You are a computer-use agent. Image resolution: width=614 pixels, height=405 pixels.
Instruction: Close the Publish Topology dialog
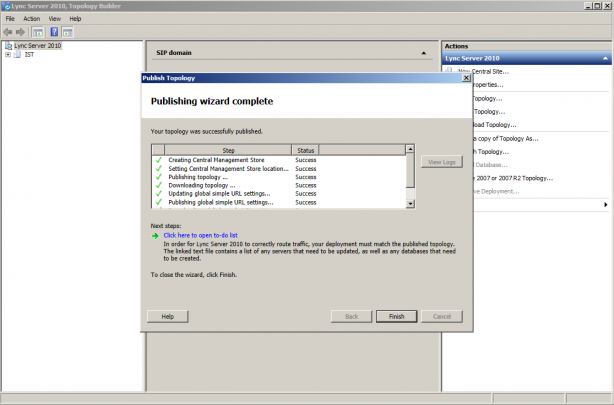coord(466,78)
